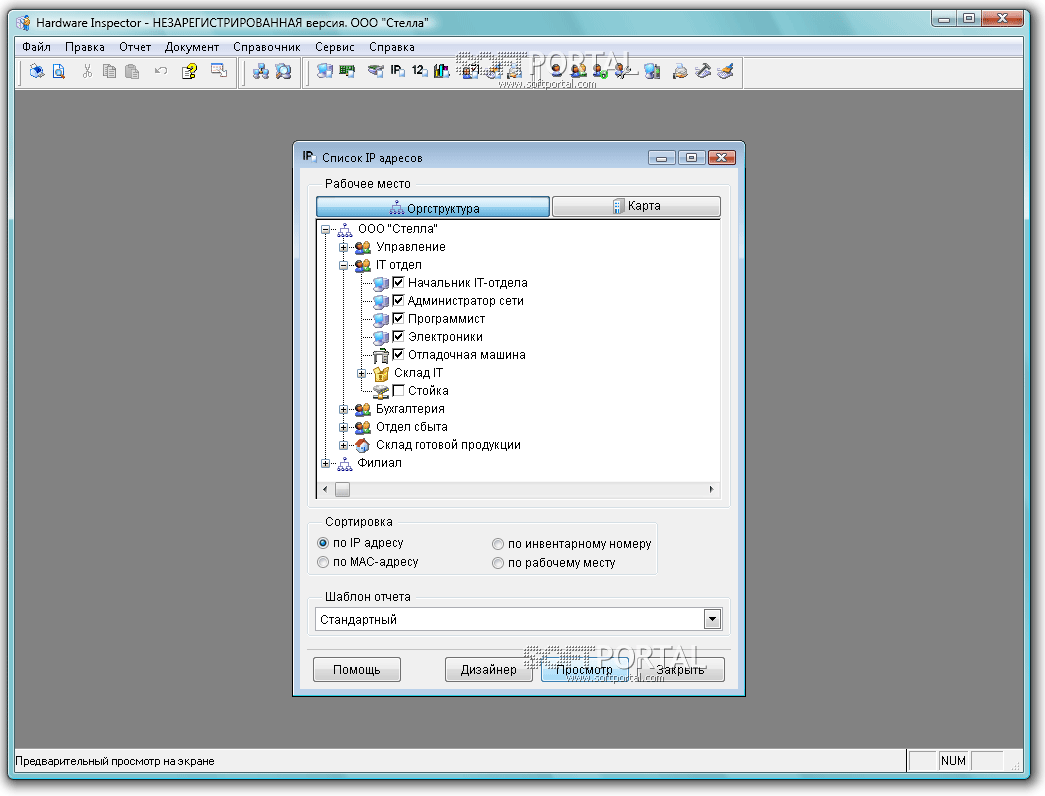Collapse the IT отдел tree node
This screenshot has height=796, width=1045.
coord(344,265)
